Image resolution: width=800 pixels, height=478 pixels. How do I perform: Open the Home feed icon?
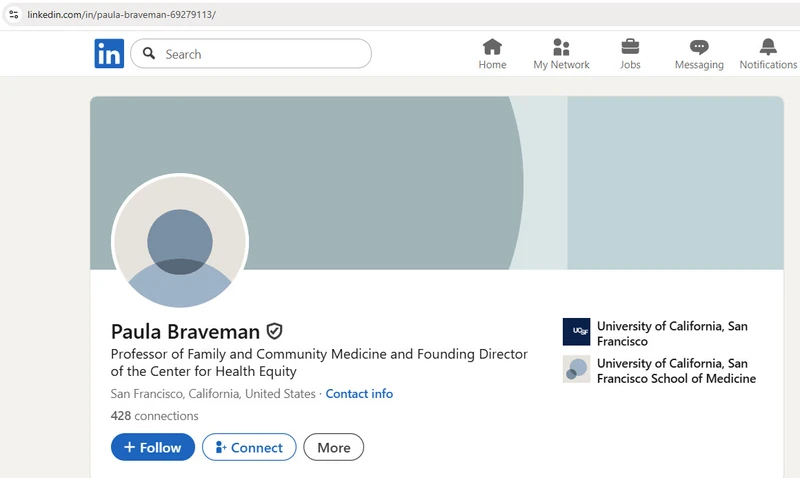pyautogui.click(x=492, y=47)
